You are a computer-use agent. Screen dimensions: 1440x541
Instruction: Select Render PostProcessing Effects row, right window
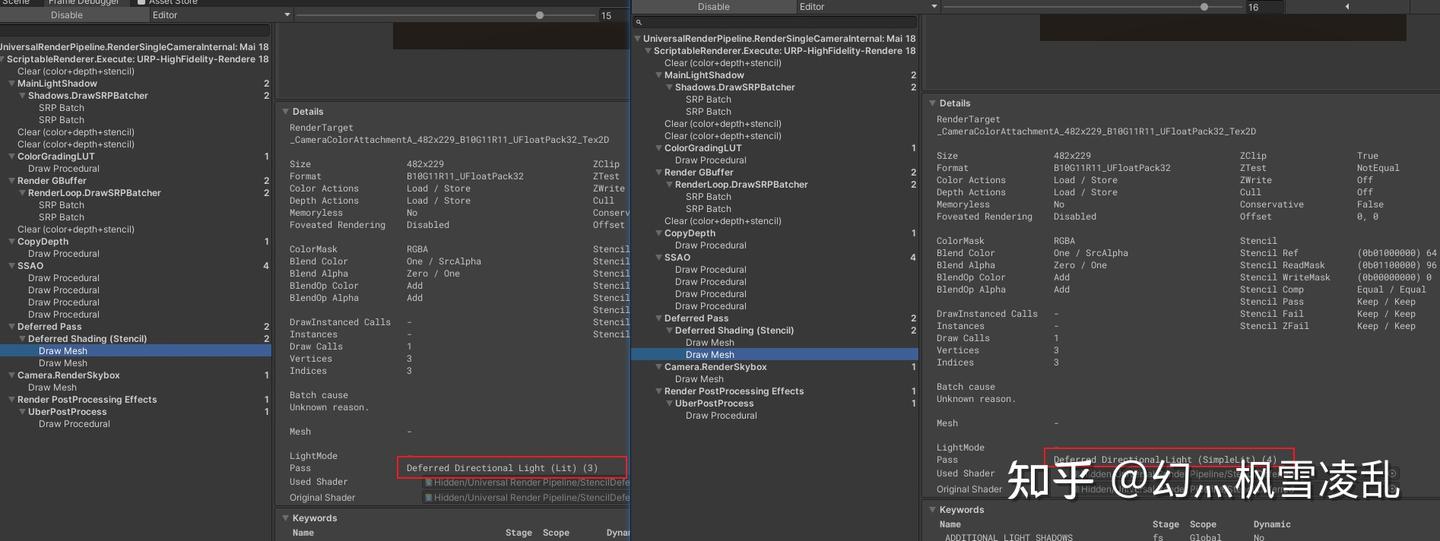tap(775, 391)
